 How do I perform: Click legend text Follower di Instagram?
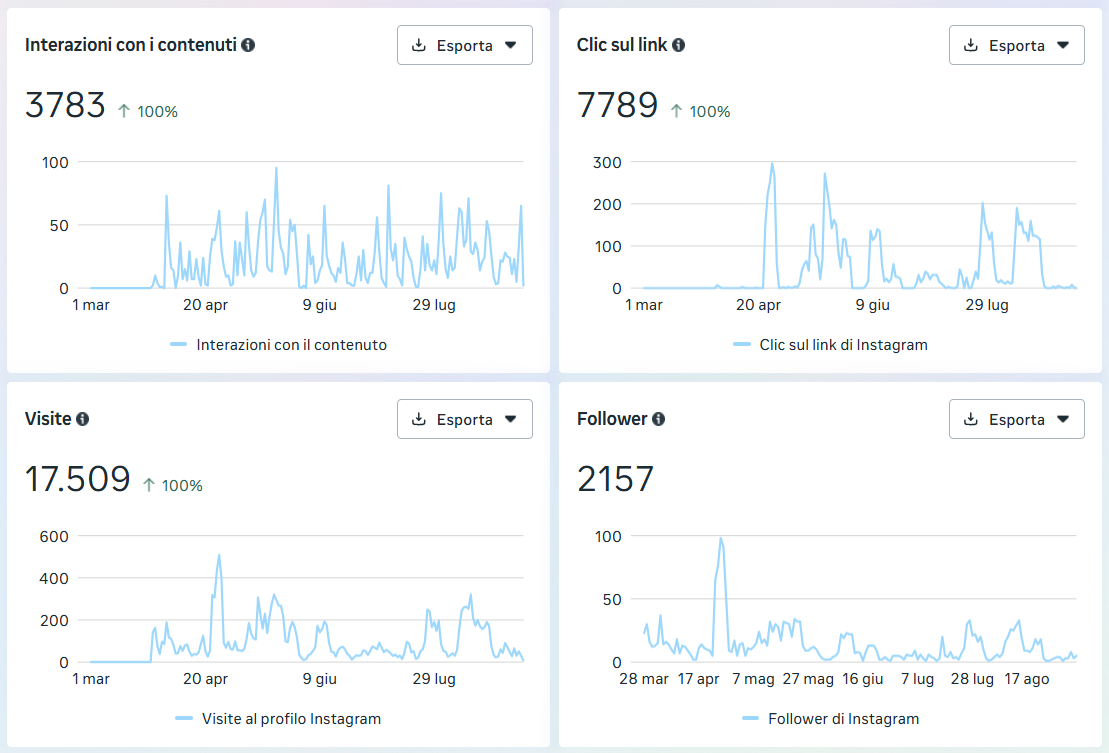click(843, 719)
